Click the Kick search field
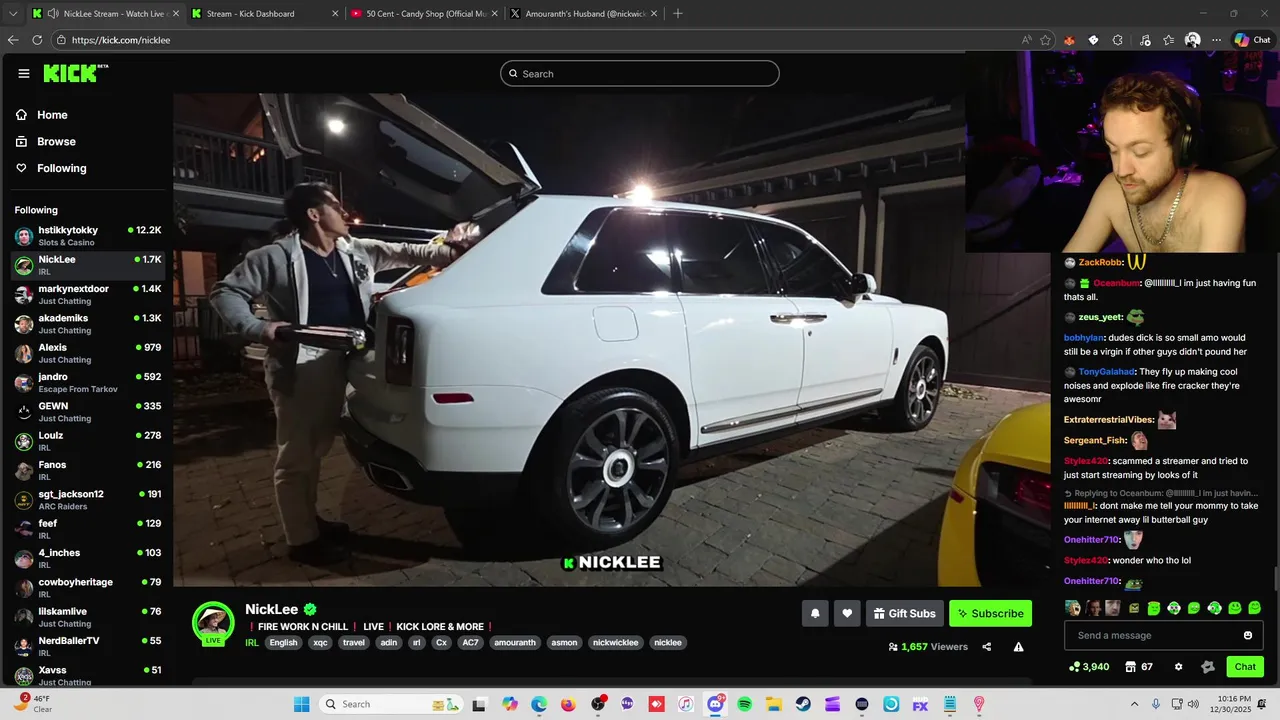Image resolution: width=1280 pixels, height=720 pixels. (640, 74)
